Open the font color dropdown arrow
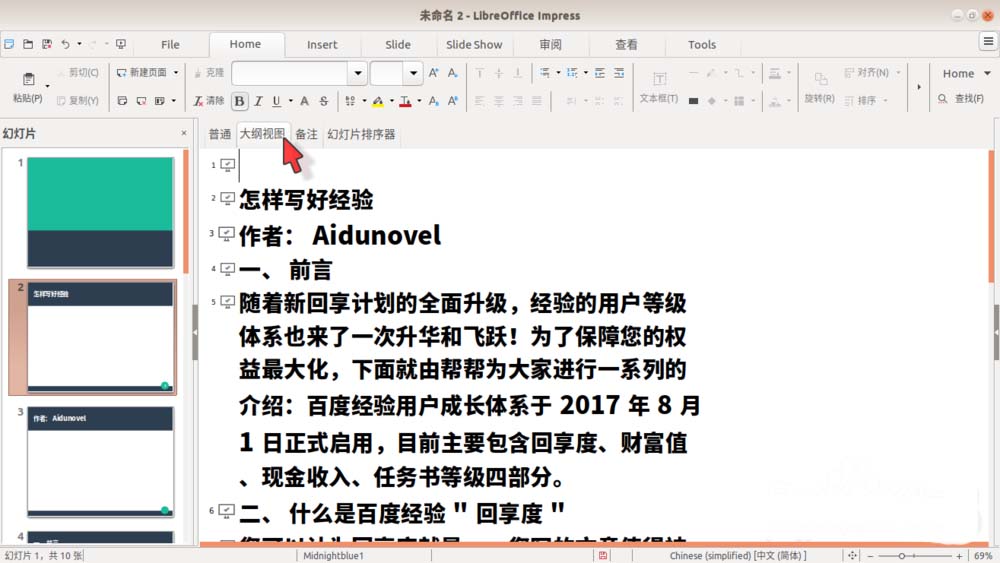This screenshot has width=1000, height=563. (x=419, y=101)
